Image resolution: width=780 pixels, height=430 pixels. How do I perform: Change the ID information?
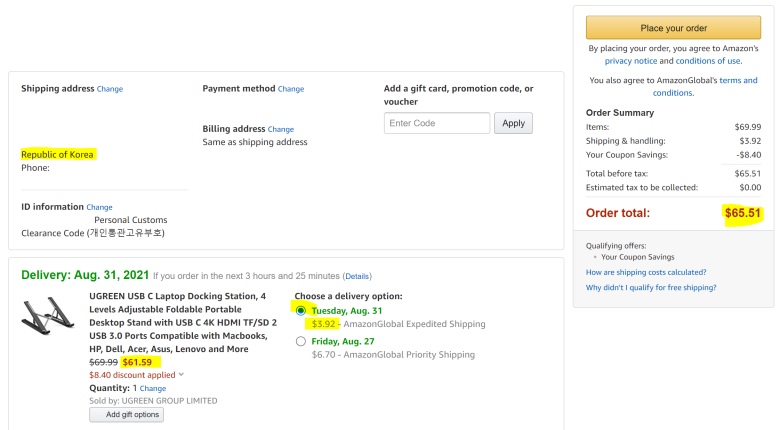99,207
